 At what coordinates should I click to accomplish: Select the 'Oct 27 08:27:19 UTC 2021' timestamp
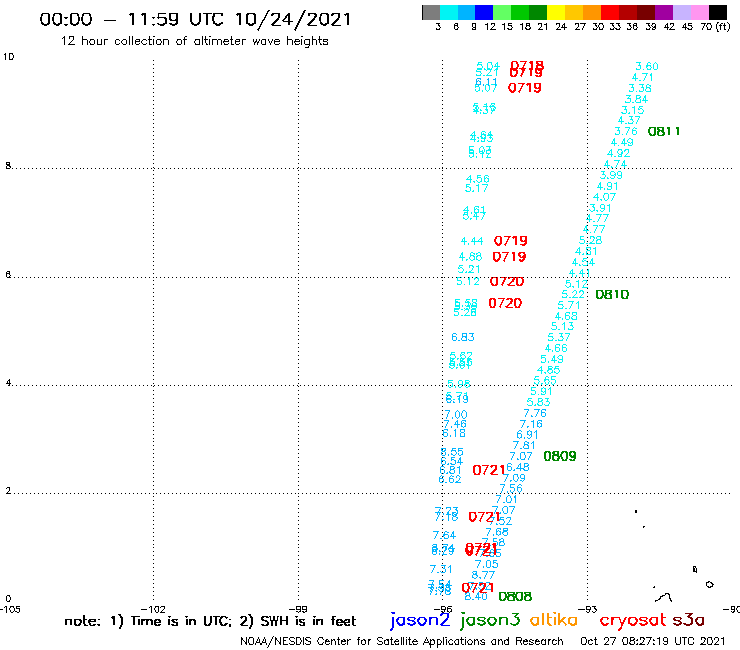pos(653,641)
